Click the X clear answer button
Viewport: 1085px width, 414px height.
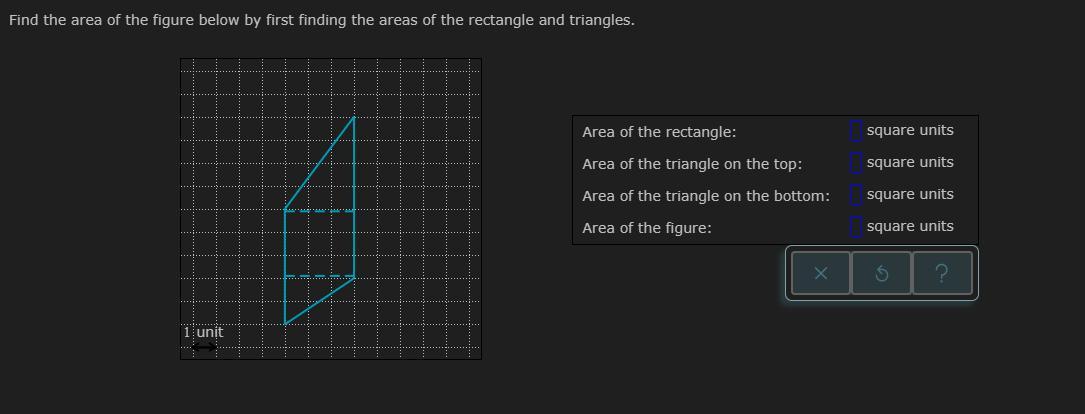pyautogui.click(x=820, y=274)
